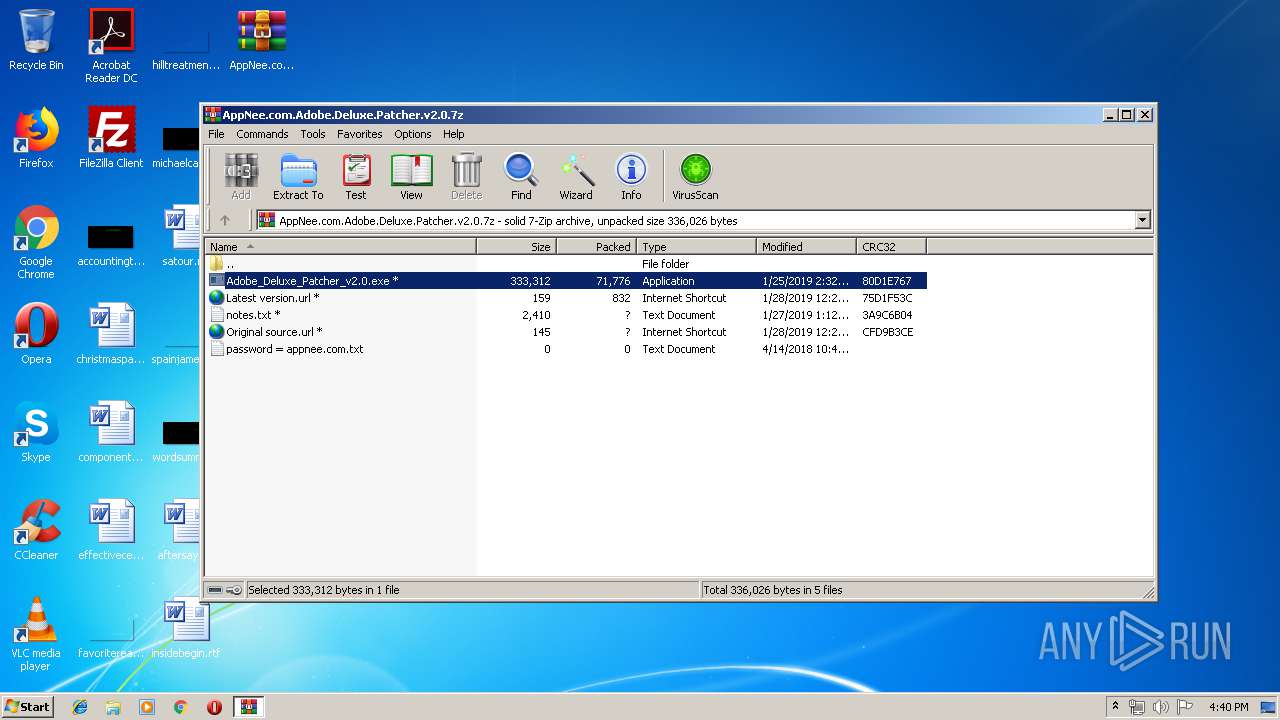Screen dimensions: 1280x720
Task: Open the Tools menu
Action: point(313,134)
